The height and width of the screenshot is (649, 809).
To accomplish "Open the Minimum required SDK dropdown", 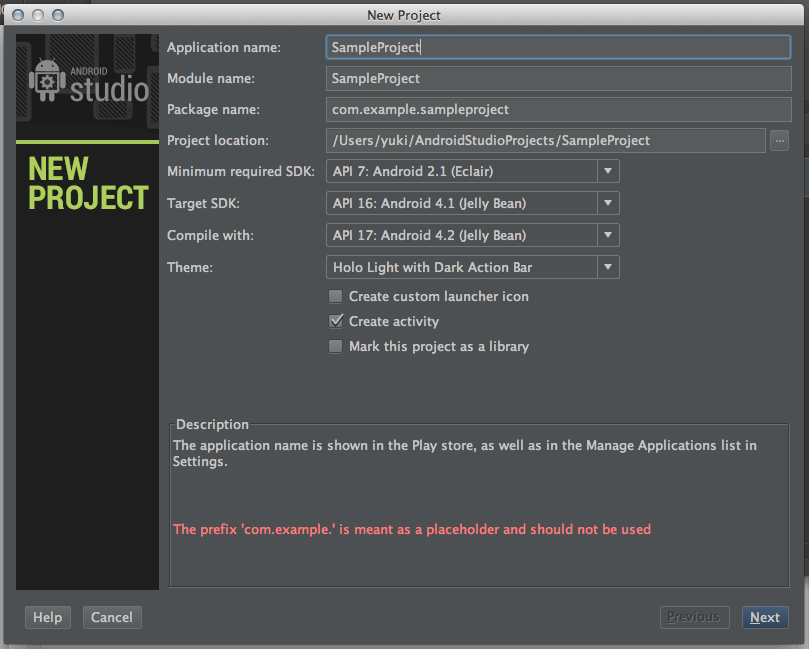I will pyautogui.click(x=472, y=171).
